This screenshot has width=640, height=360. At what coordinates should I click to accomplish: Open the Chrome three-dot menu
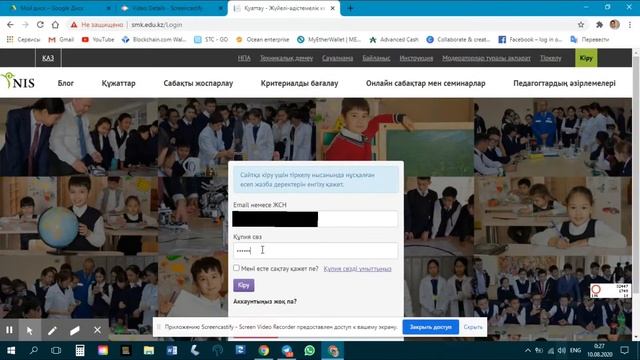point(630,24)
